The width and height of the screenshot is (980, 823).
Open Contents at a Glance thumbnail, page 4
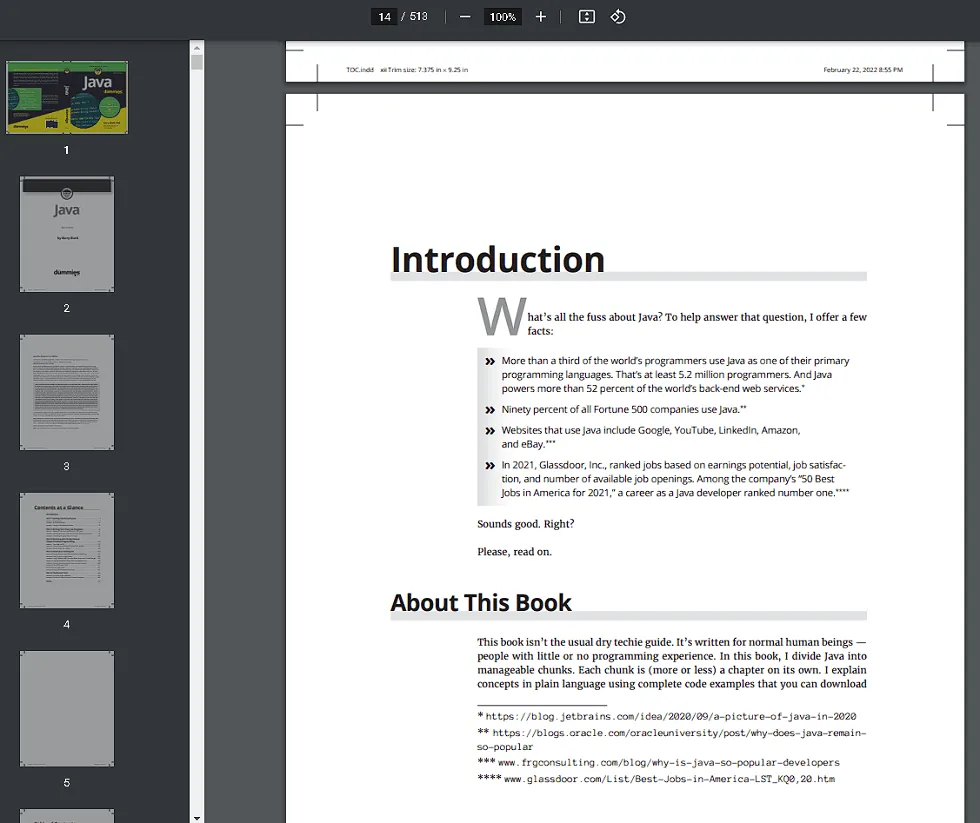pos(67,550)
